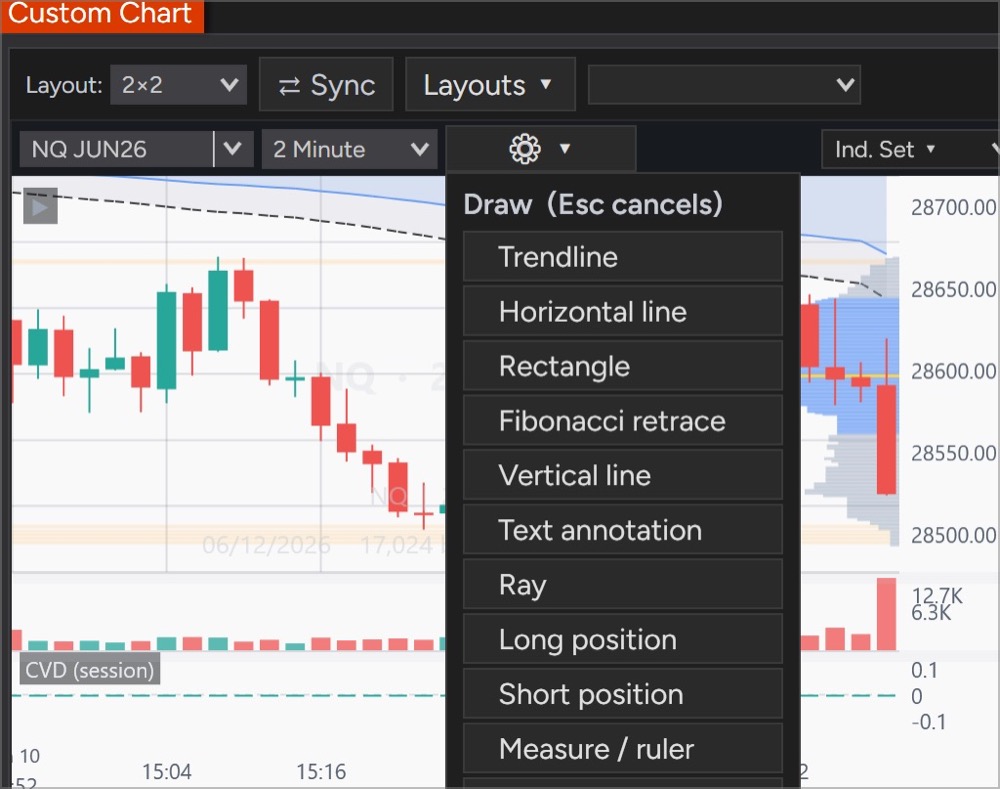Click the NQ JUN26 instrument field
This screenshot has width=1000, height=789.
(116, 149)
